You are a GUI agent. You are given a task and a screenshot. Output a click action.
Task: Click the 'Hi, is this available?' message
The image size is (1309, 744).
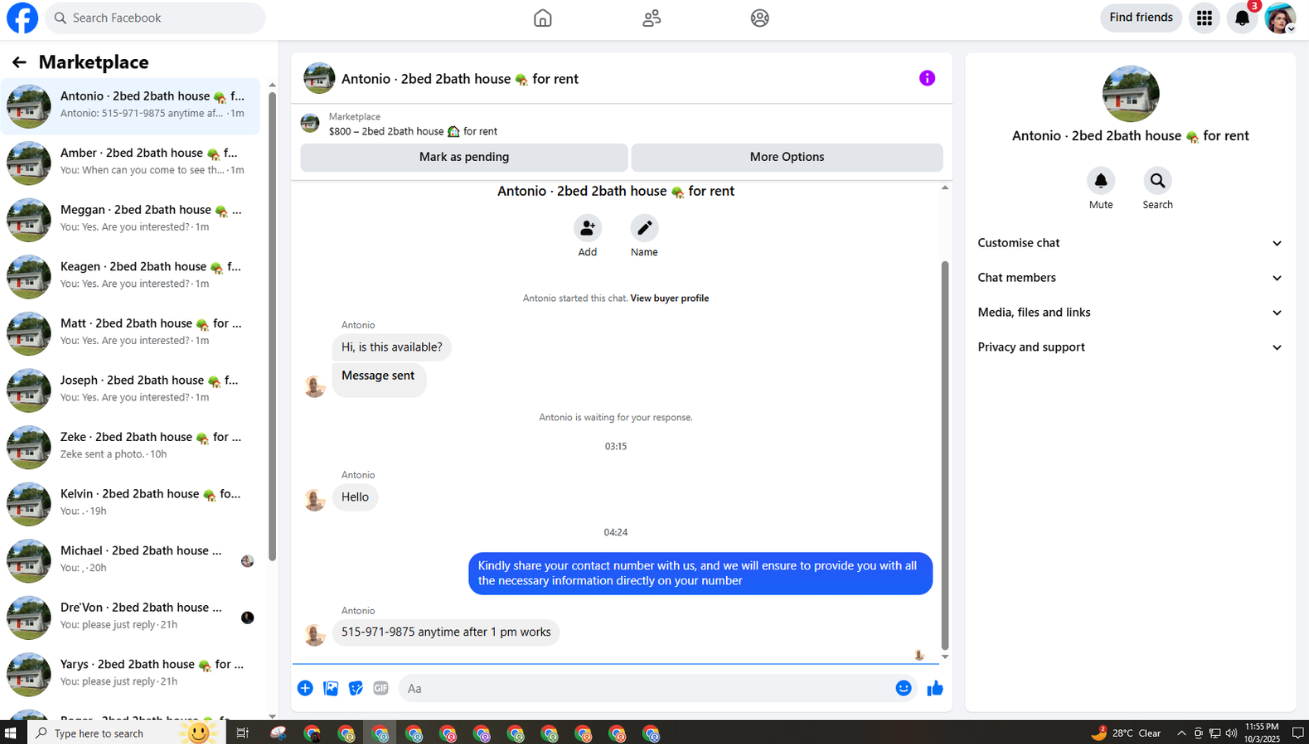(392, 347)
